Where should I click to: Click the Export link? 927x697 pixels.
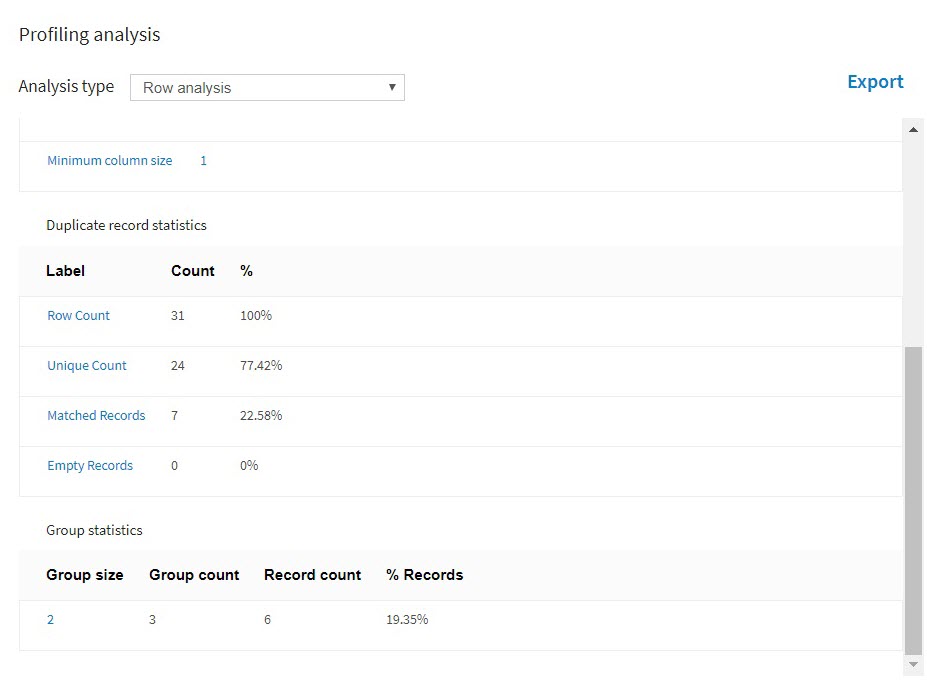875,82
